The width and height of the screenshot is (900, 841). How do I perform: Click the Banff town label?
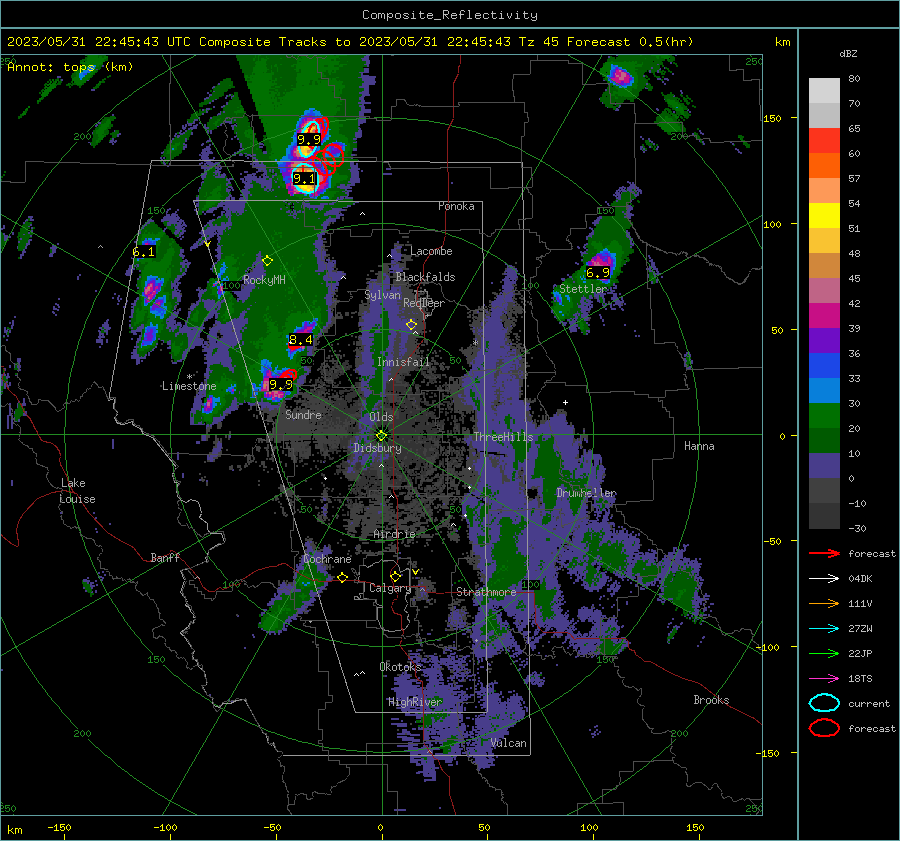click(x=165, y=557)
